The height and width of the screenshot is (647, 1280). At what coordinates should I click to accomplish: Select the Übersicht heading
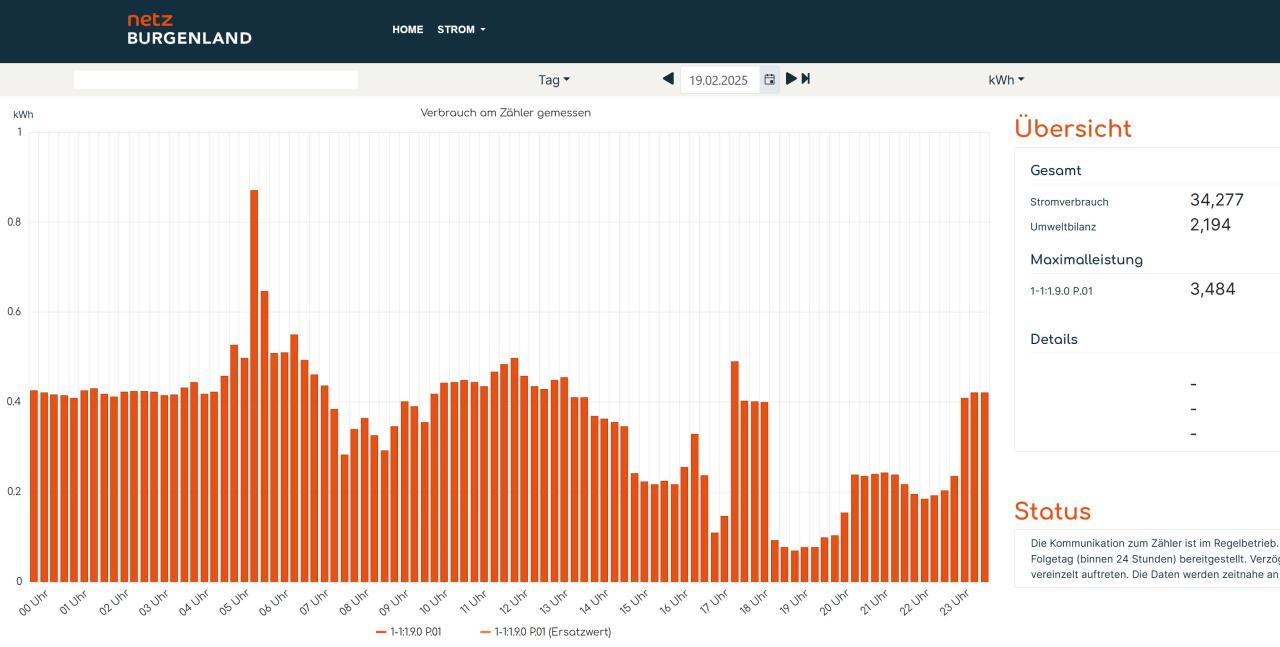click(1072, 129)
